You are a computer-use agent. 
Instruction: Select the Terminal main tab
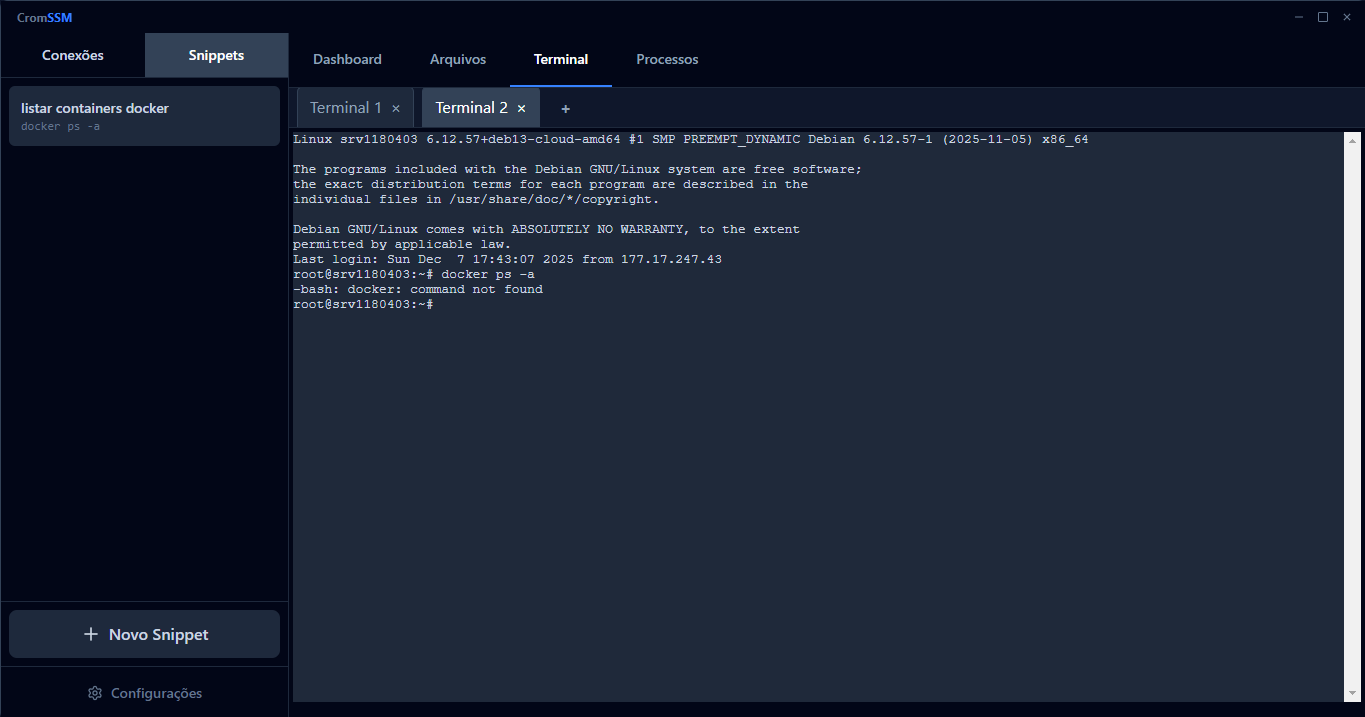tap(560, 59)
